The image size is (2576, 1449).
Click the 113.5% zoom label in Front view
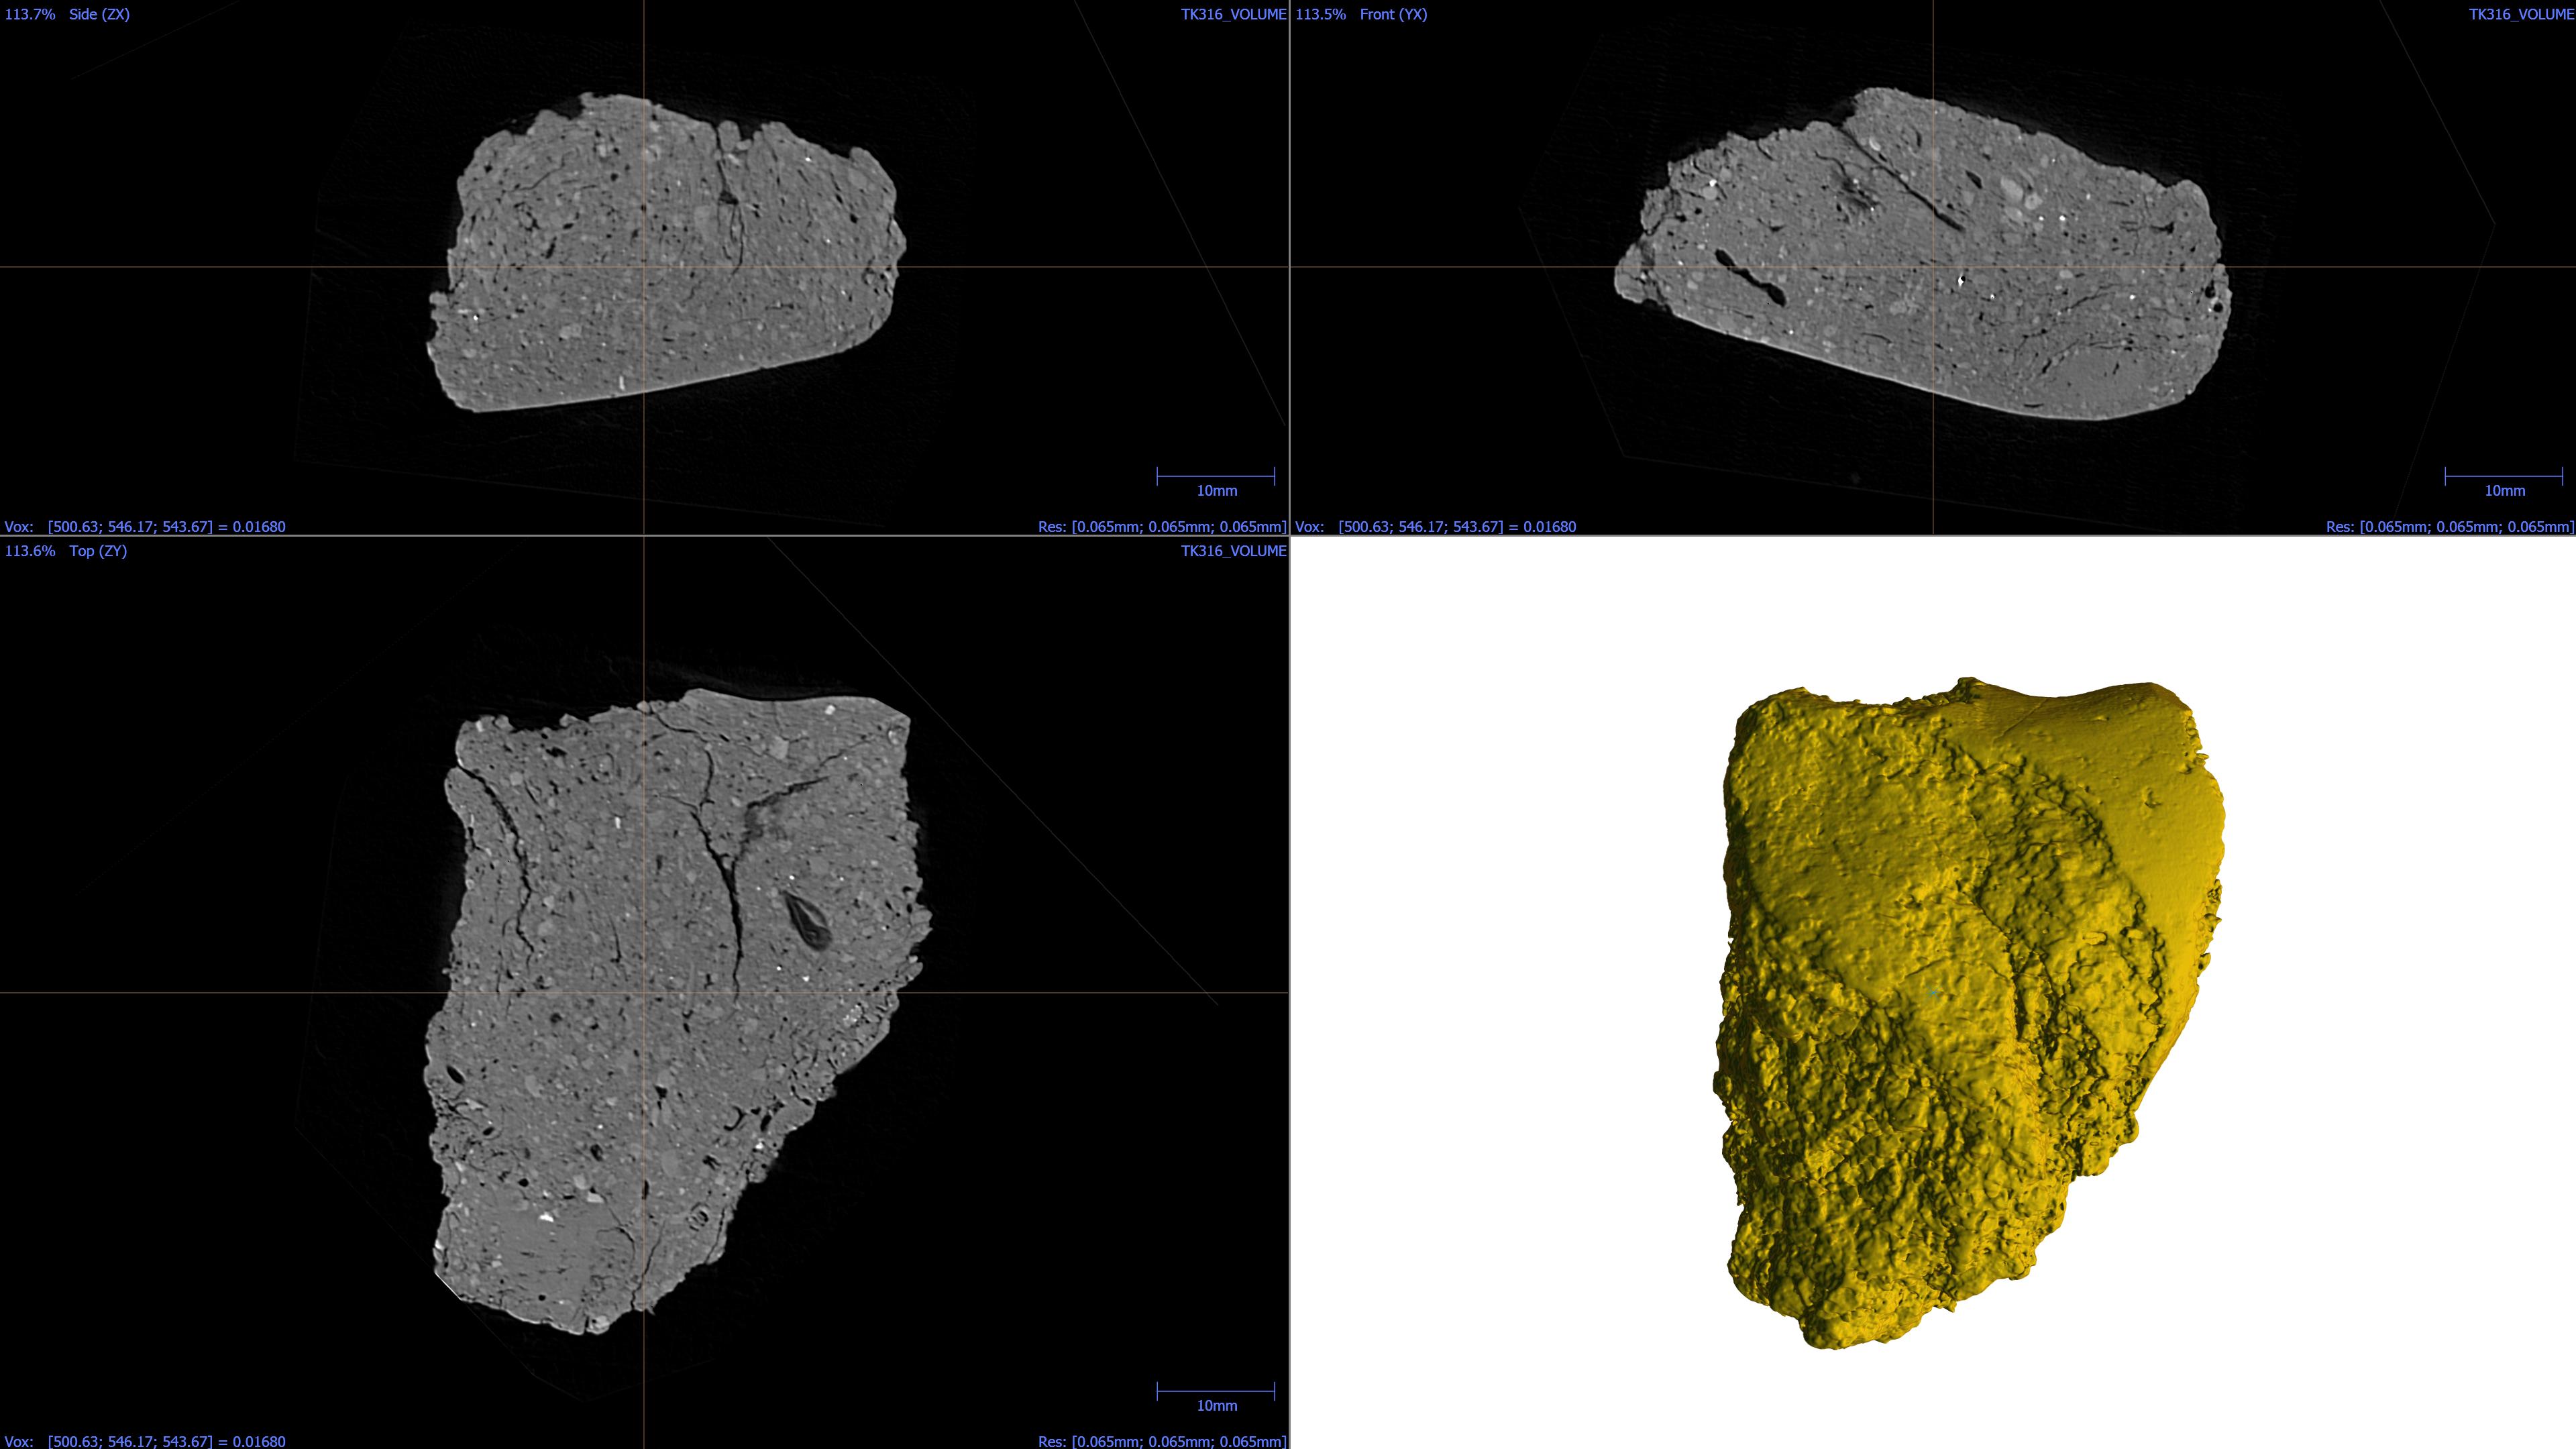click(x=1320, y=14)
